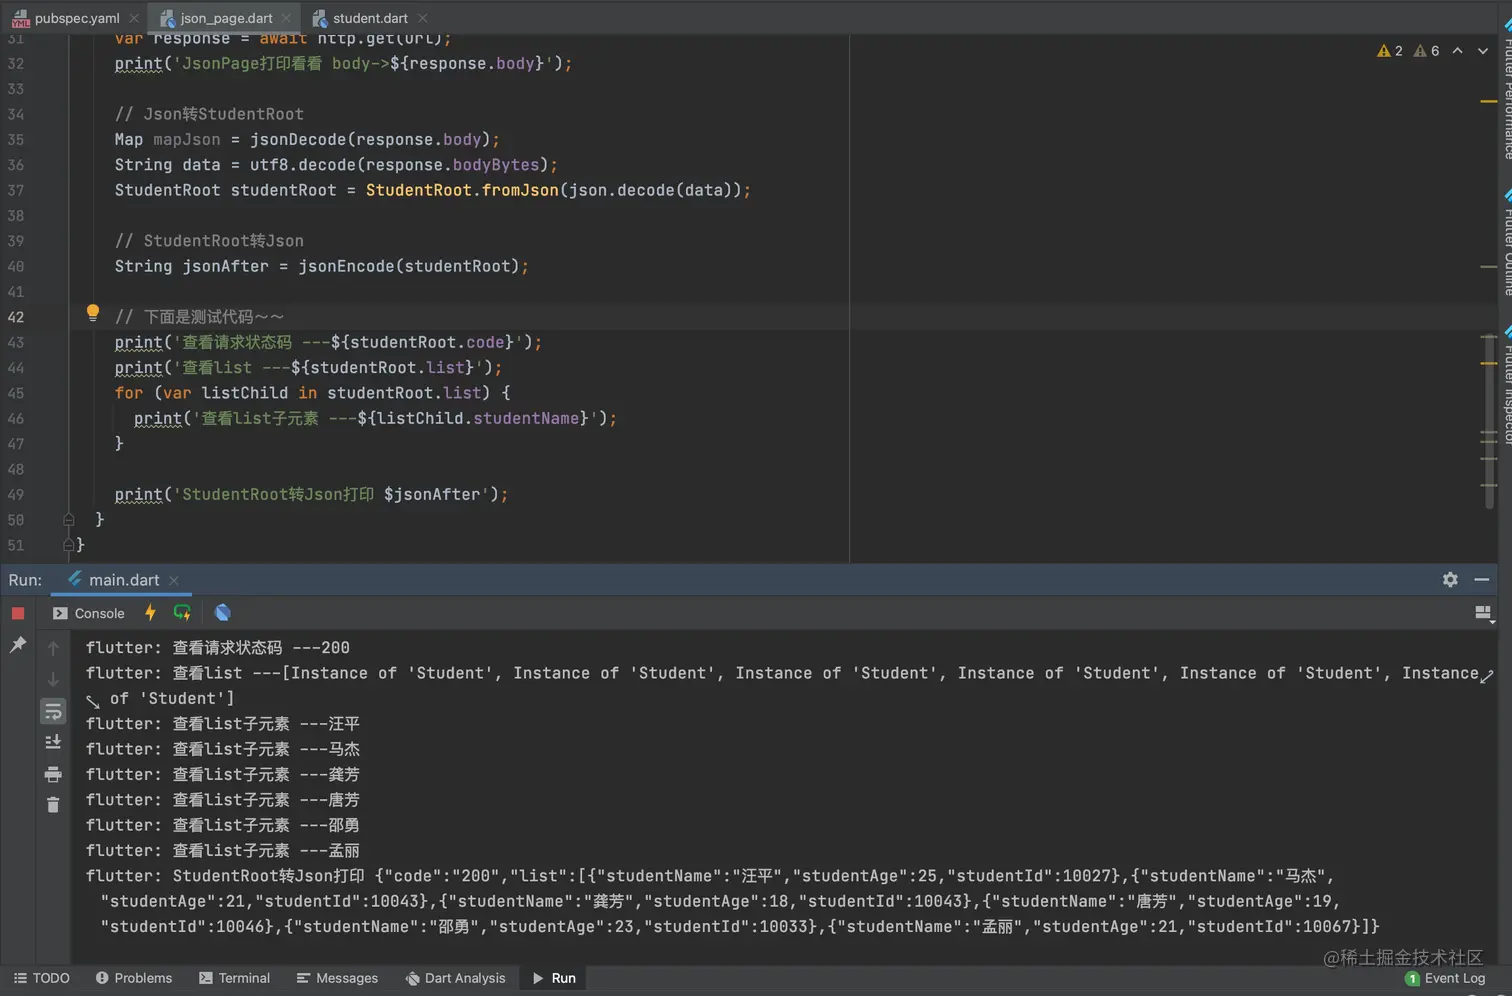
Task: Collapse code fold at line 50
Action: [x=69, y=520]
